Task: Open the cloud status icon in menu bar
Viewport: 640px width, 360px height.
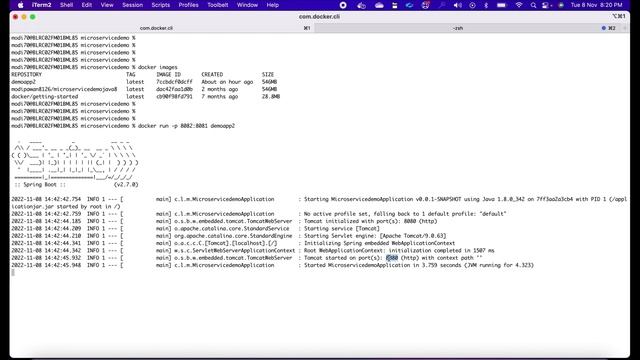Action: click(x=379, y=5)
